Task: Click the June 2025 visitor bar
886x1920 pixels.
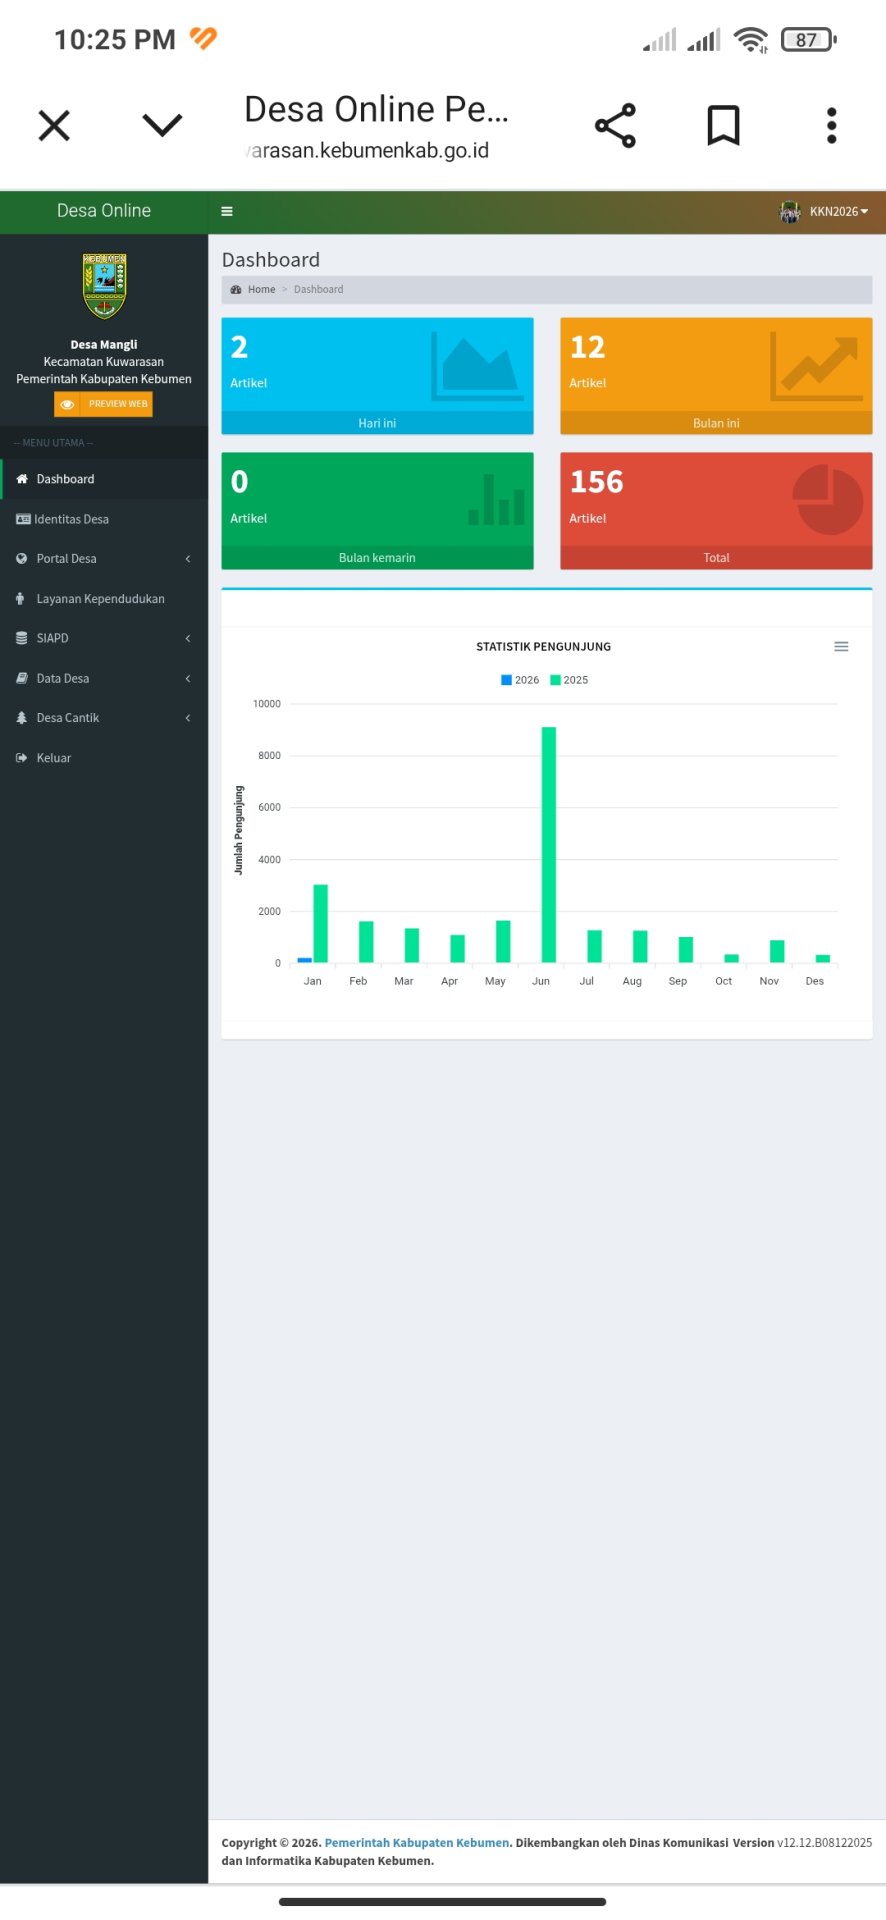Action: point(549,845)
